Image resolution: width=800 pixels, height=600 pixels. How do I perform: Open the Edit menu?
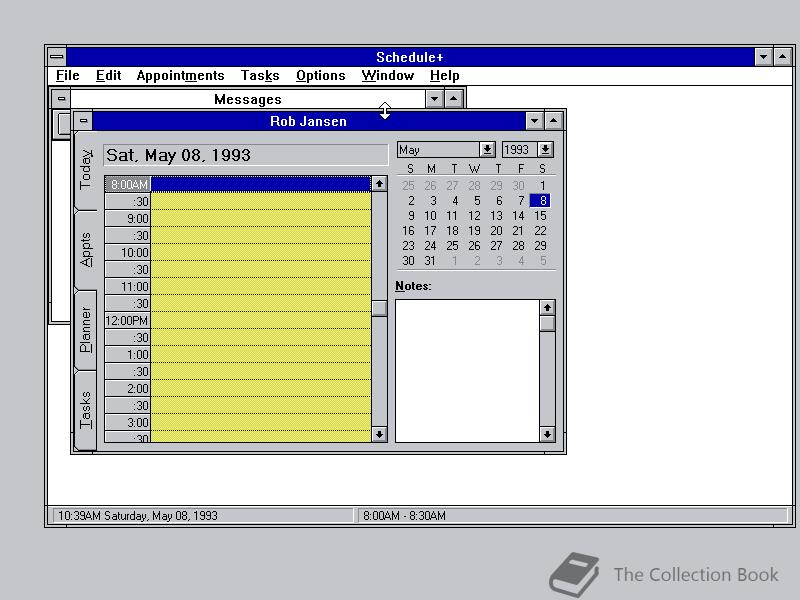tap(108, 76)
